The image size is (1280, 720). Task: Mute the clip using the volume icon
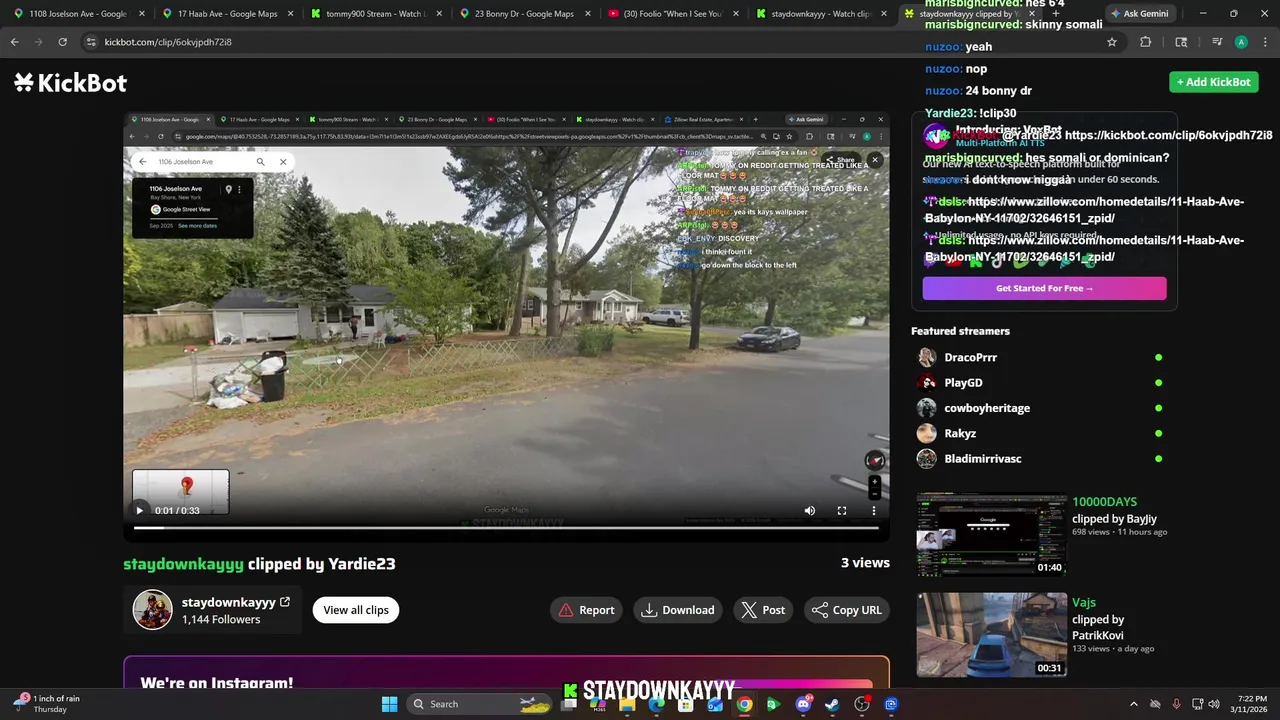point(810,510)
